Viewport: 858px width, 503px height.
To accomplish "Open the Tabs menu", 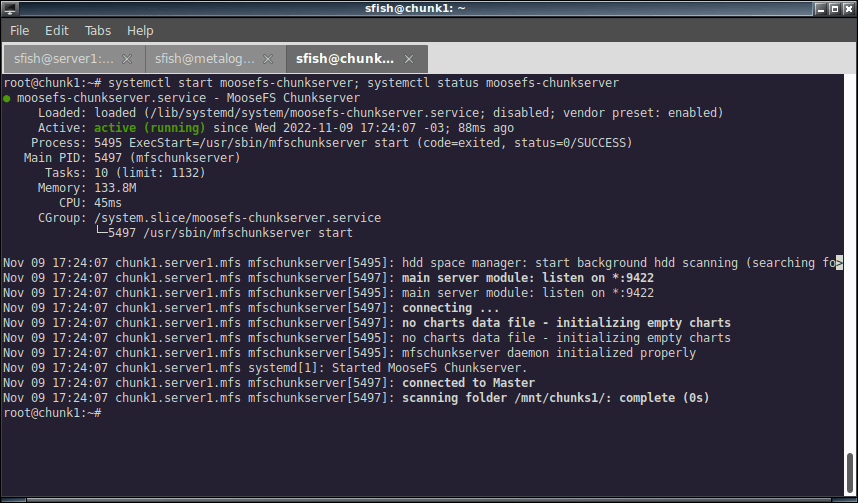I will click(x=97, y=31).
